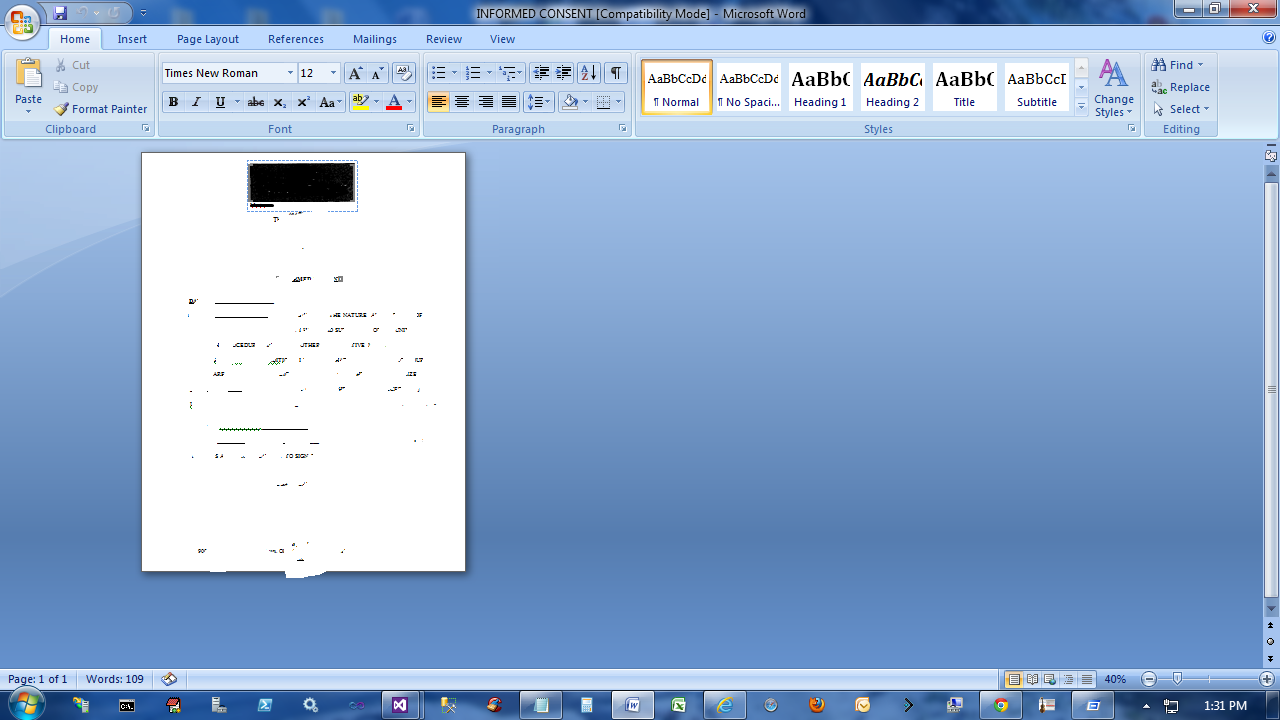Clear formatting from selection

[x=404, y=73]
